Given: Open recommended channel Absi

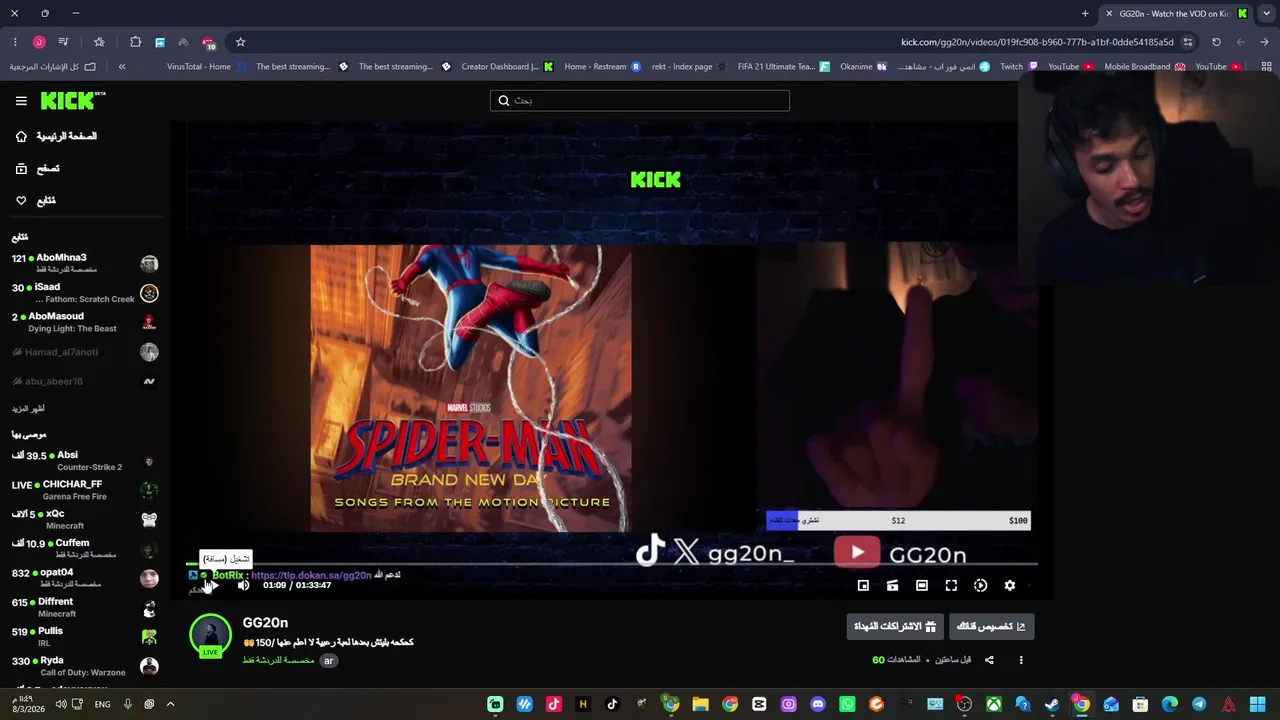Looking at the screenshot, I should (x=84, y=461).
